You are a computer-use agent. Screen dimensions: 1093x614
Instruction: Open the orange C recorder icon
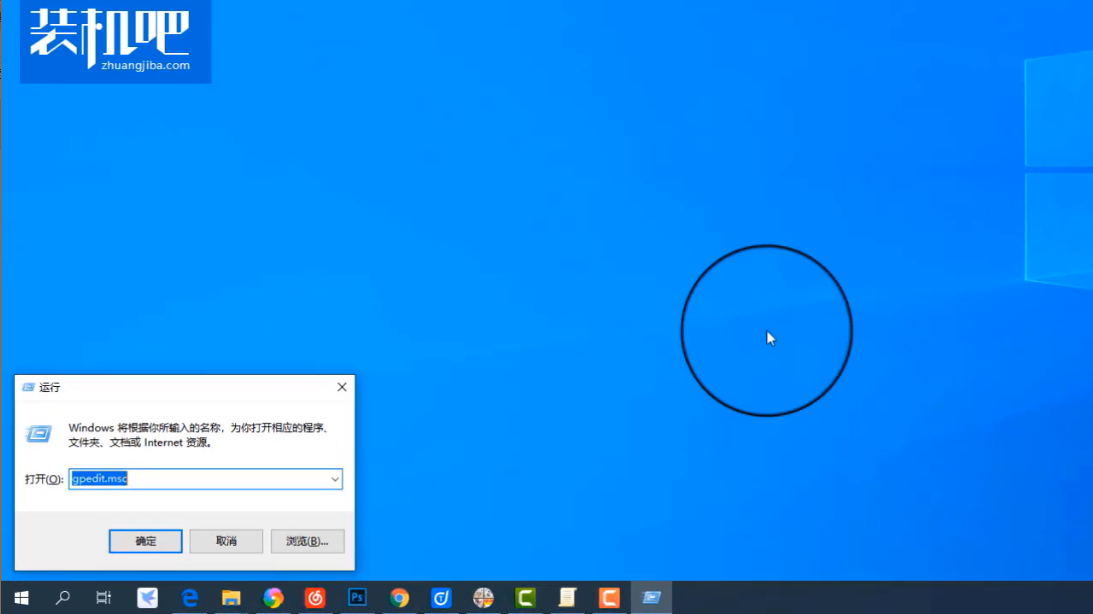point(609,598)
